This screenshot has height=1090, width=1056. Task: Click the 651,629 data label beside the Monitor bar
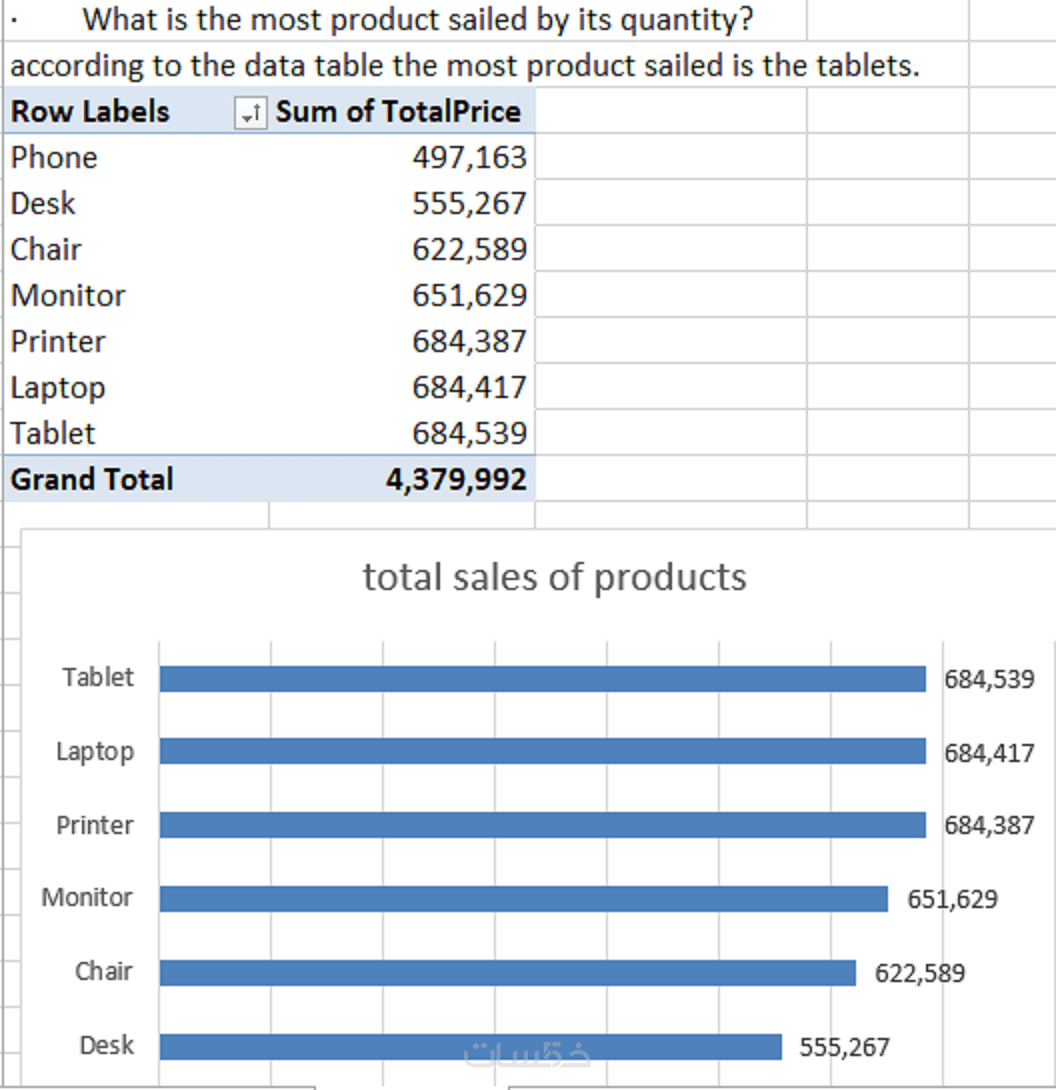(952, 899)
